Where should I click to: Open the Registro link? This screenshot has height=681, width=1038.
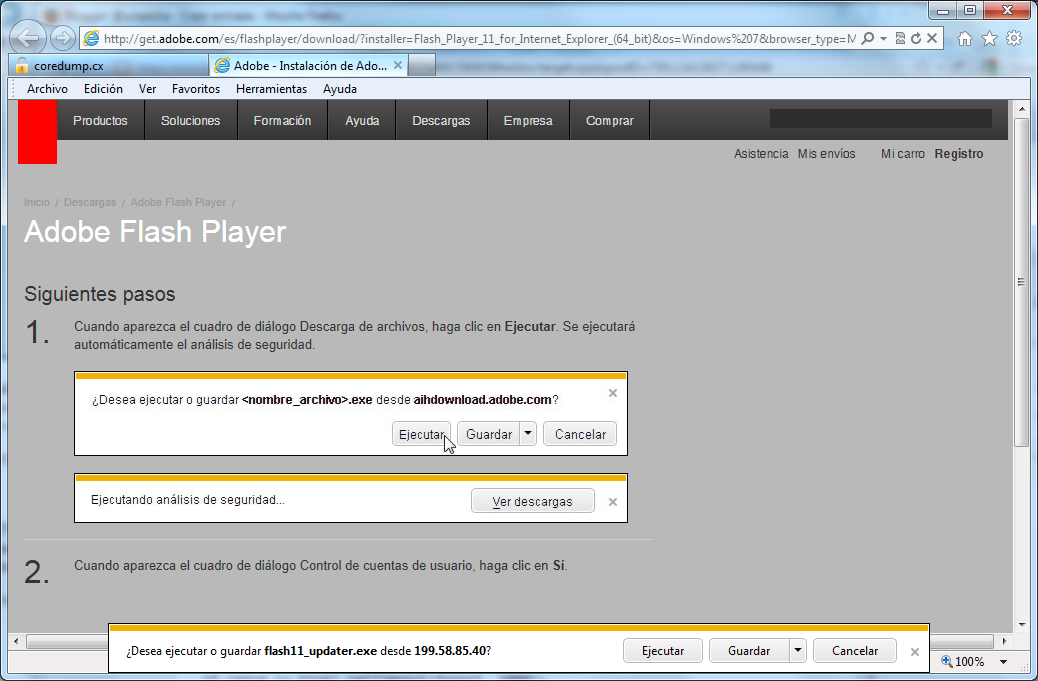point(959,154)
